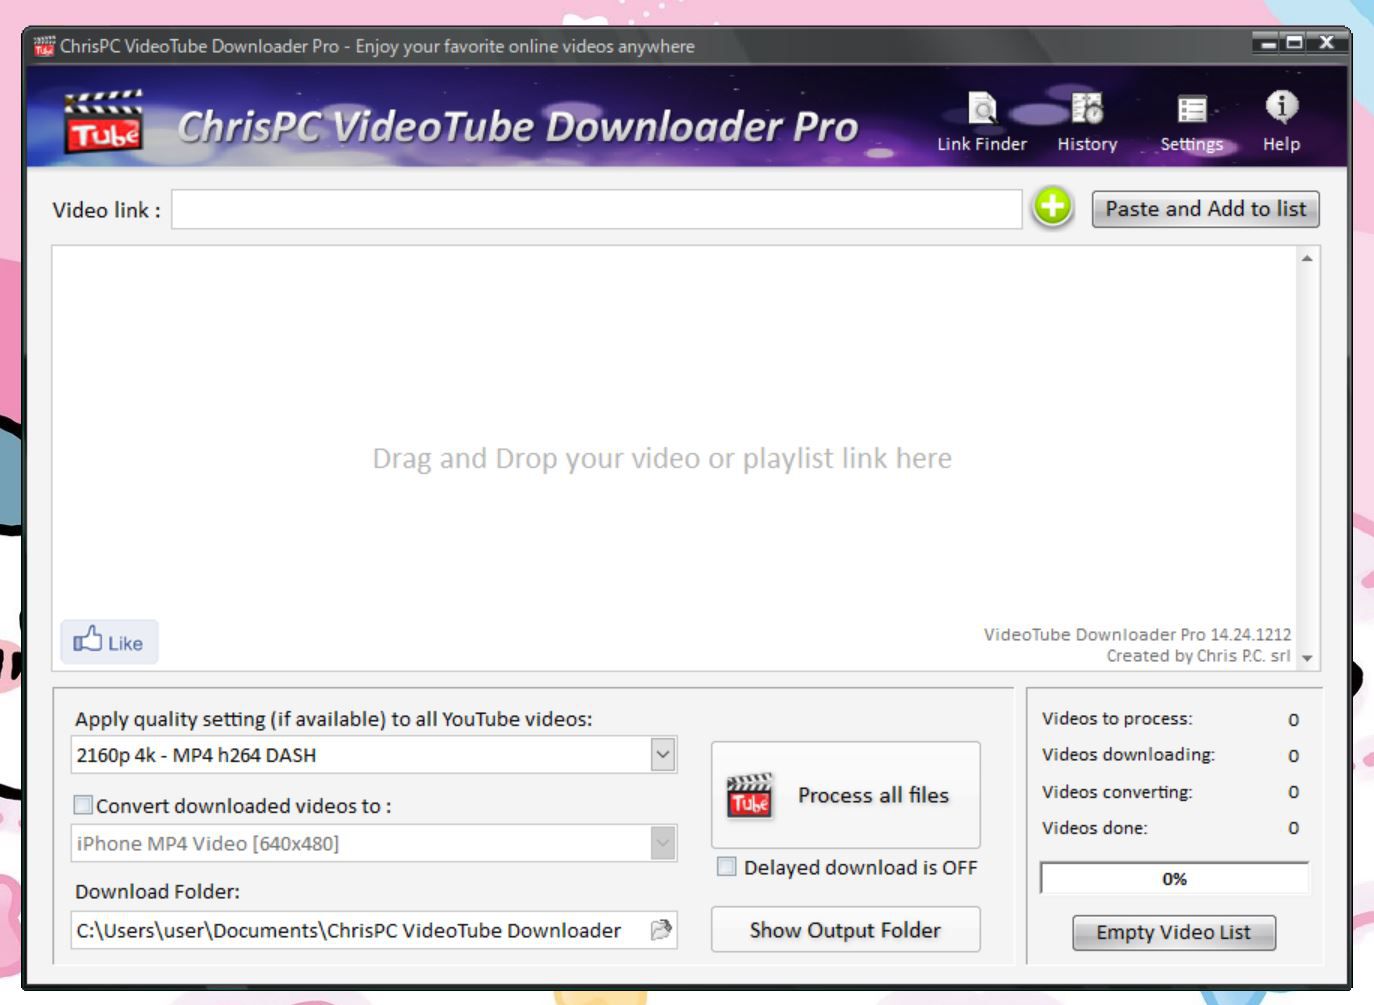The image size is (1374, 1005).
Task: Click the 'Videos downloading:' label
Action: coord(1128,754)
